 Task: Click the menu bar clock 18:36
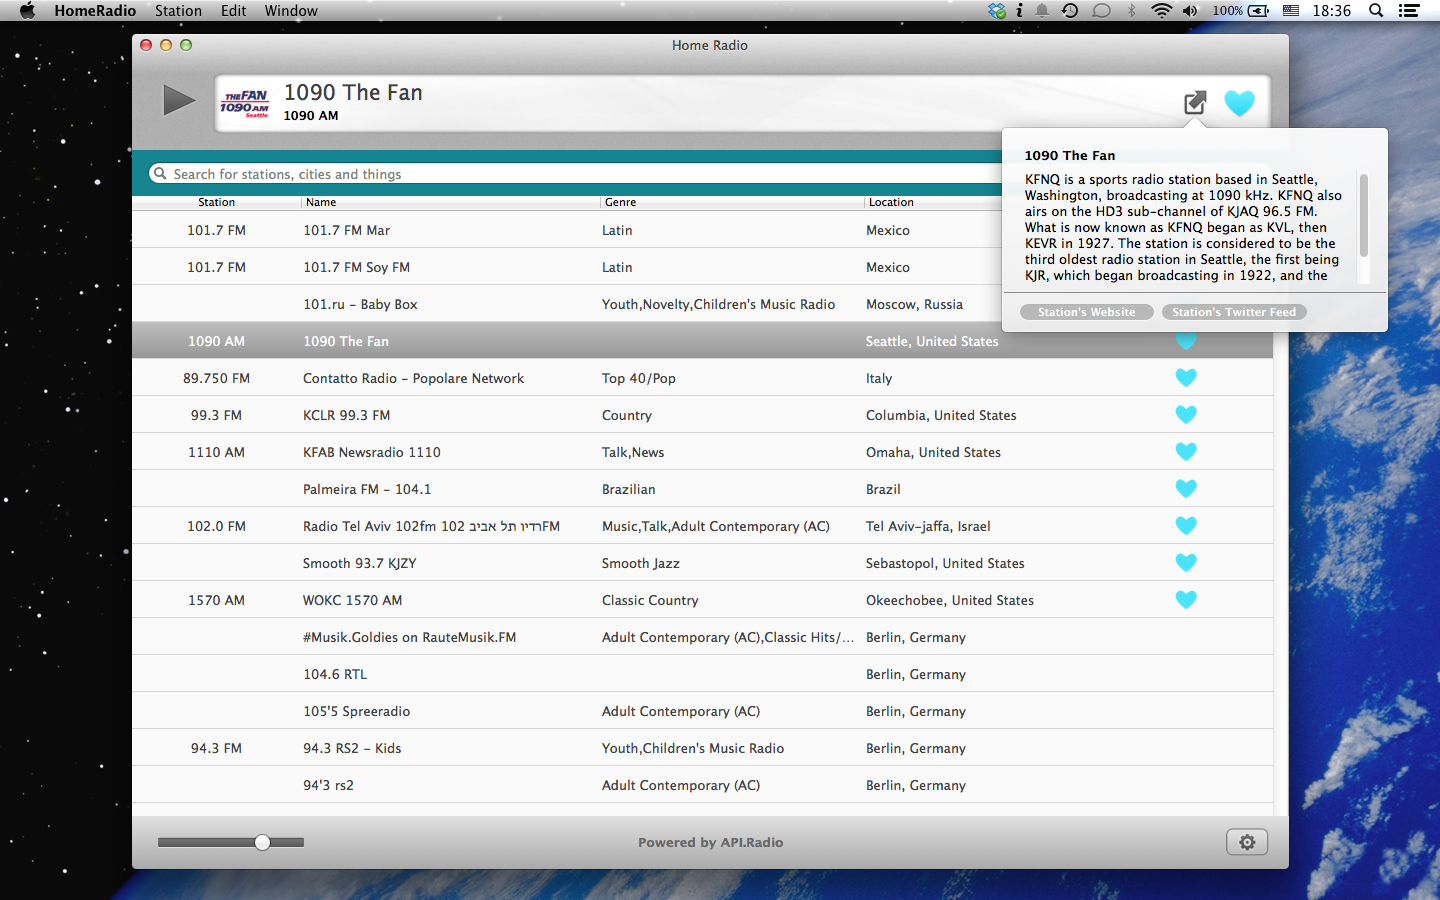[1331, 11]
